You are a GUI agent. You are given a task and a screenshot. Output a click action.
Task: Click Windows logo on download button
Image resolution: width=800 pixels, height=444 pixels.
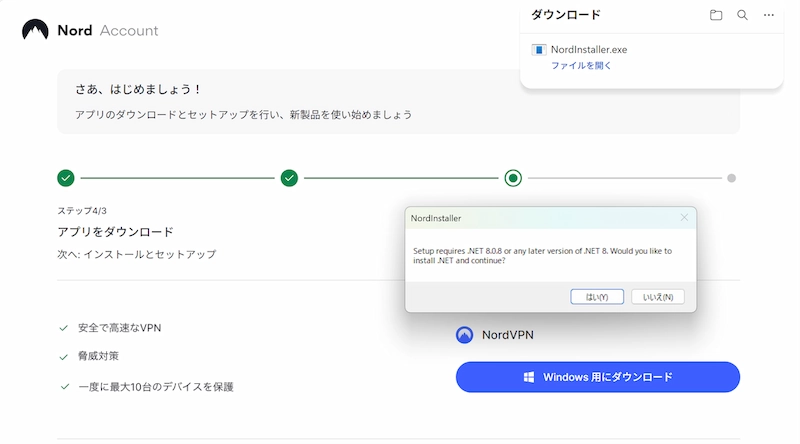[529, 377]
